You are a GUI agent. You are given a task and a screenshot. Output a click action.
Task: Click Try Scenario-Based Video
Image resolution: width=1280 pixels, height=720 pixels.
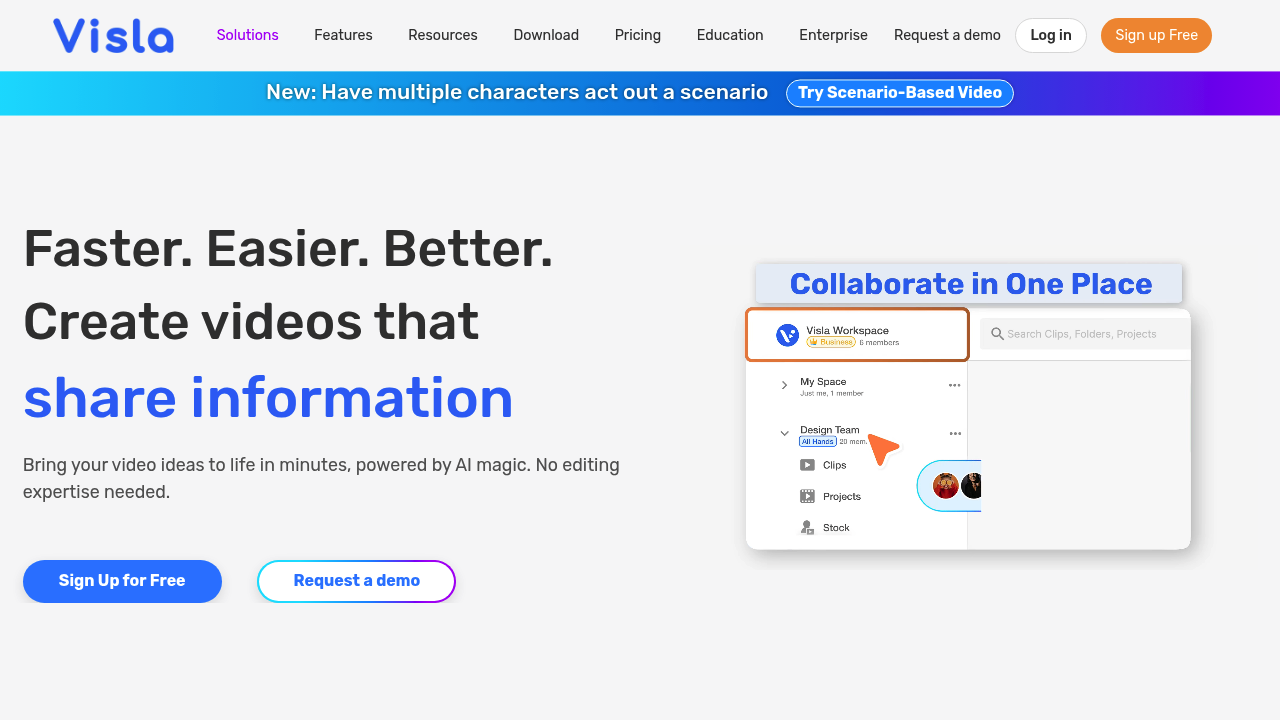tap(900, 93)
